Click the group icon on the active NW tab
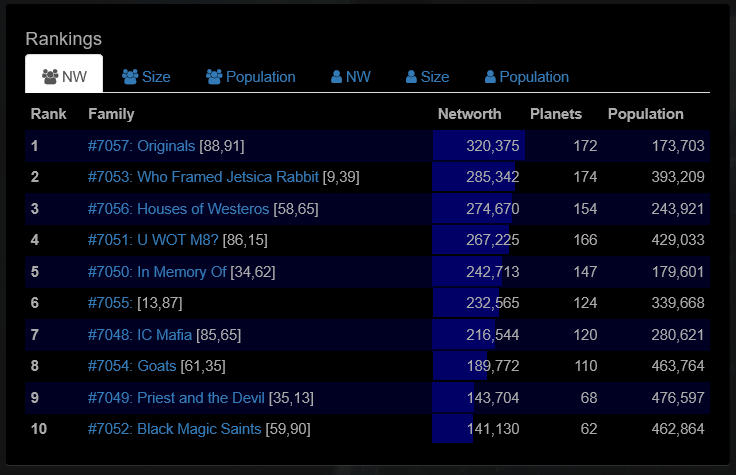This screenshot has height=475, width=736. [x=50, y=77]
